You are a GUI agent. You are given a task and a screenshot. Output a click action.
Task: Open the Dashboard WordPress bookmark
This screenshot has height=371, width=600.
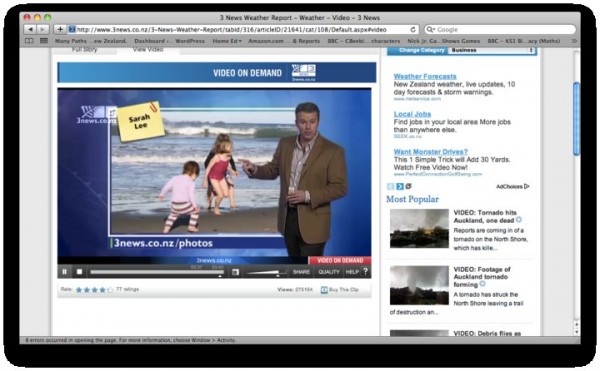tap(169, 41)
